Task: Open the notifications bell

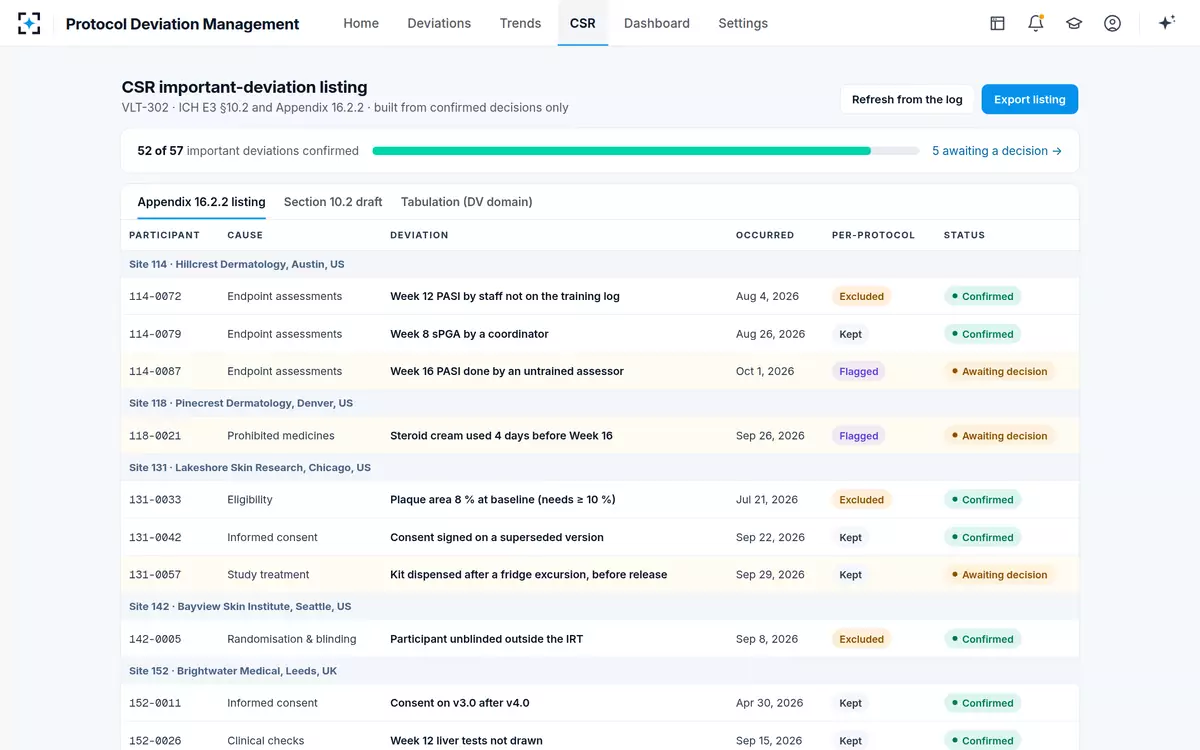Action: pyautogui.click(x=1036, y=23)
